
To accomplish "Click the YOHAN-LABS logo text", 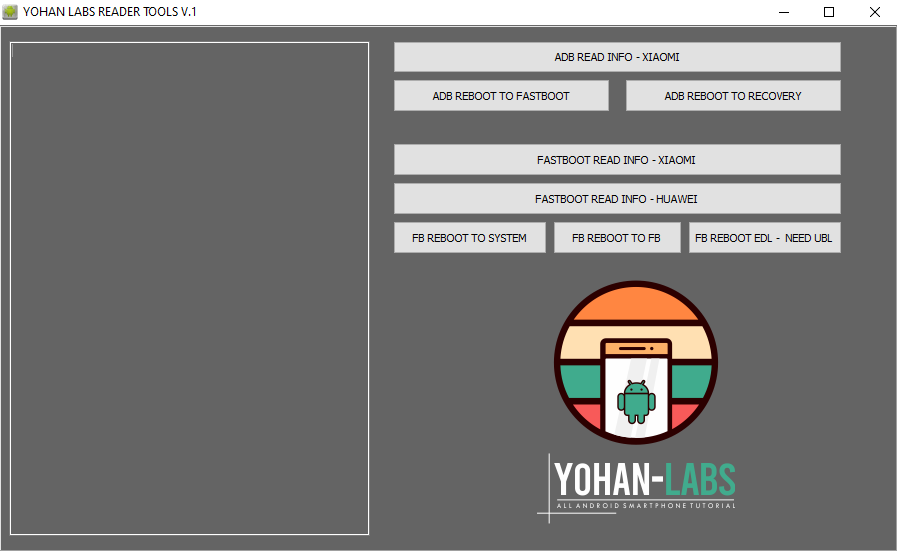I will [644, 479].
